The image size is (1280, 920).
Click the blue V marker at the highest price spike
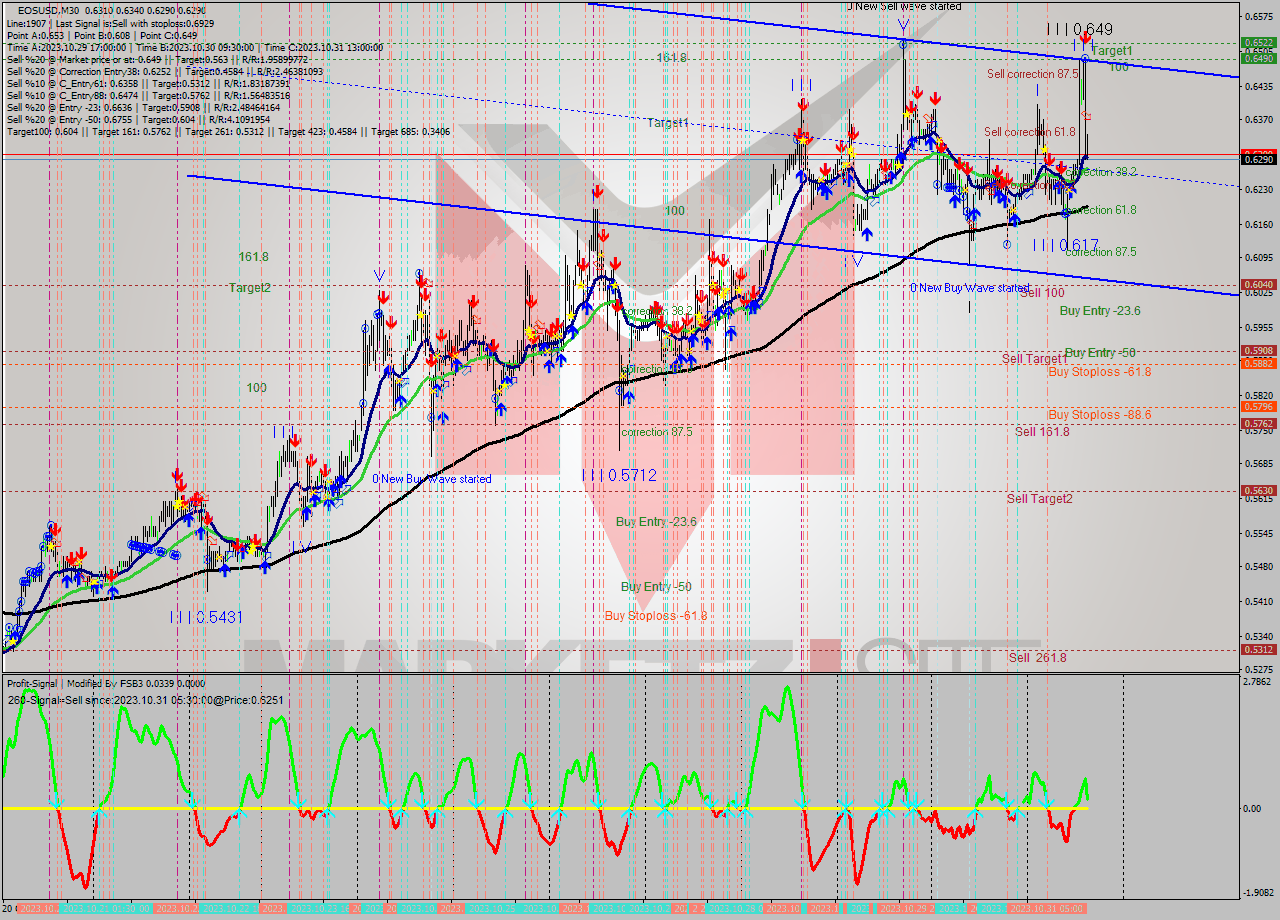coord(903,24)
